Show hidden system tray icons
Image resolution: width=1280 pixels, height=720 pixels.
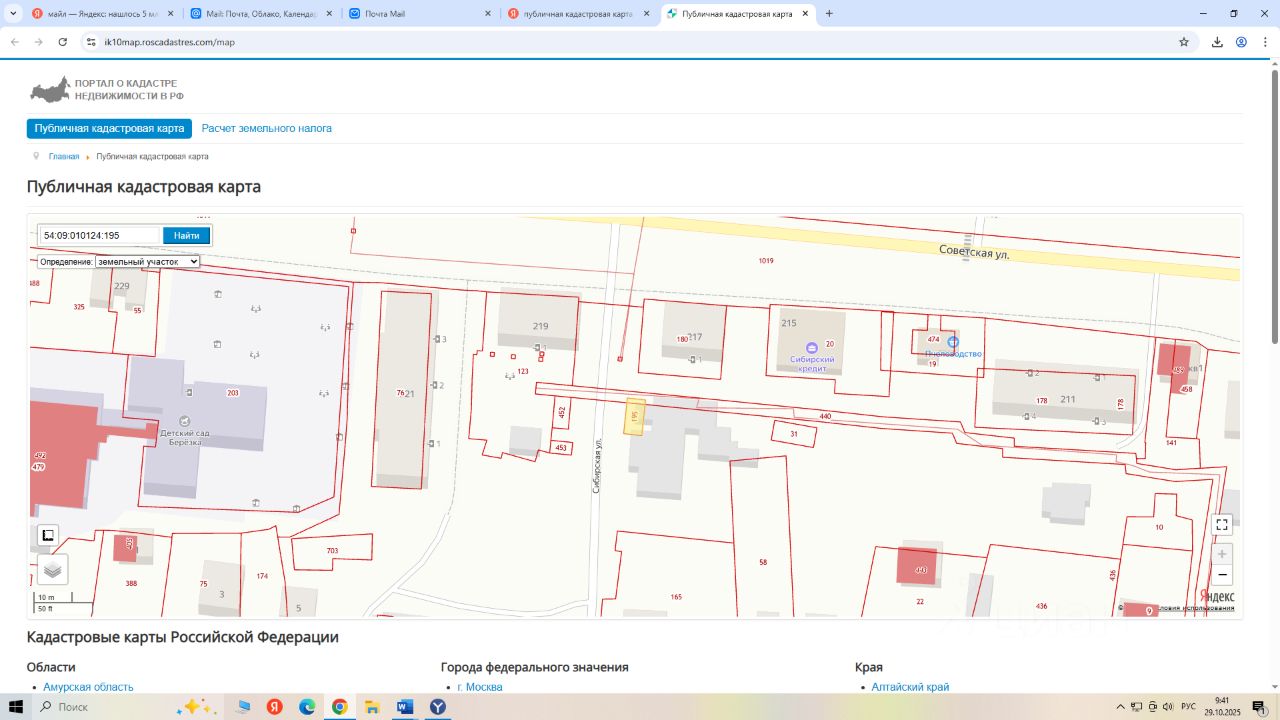[1121, 707]
